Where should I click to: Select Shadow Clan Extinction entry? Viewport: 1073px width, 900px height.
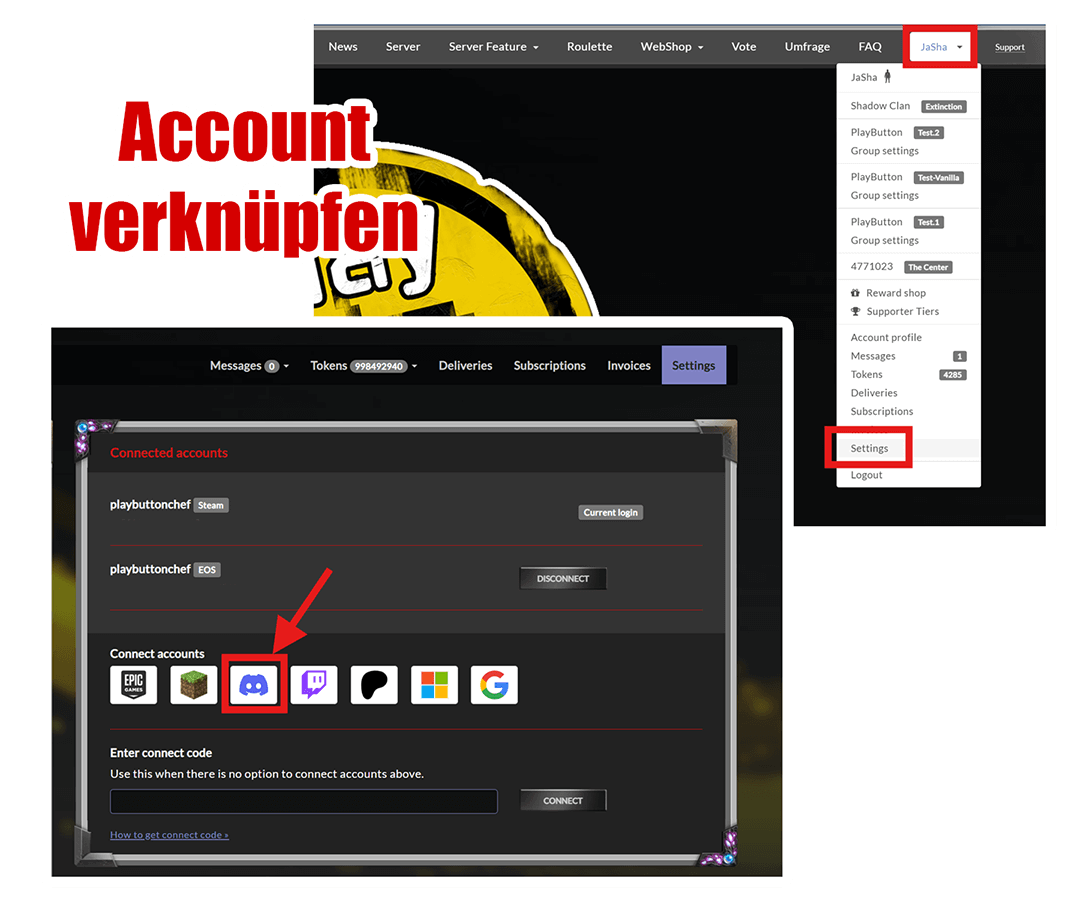point(908,106)
